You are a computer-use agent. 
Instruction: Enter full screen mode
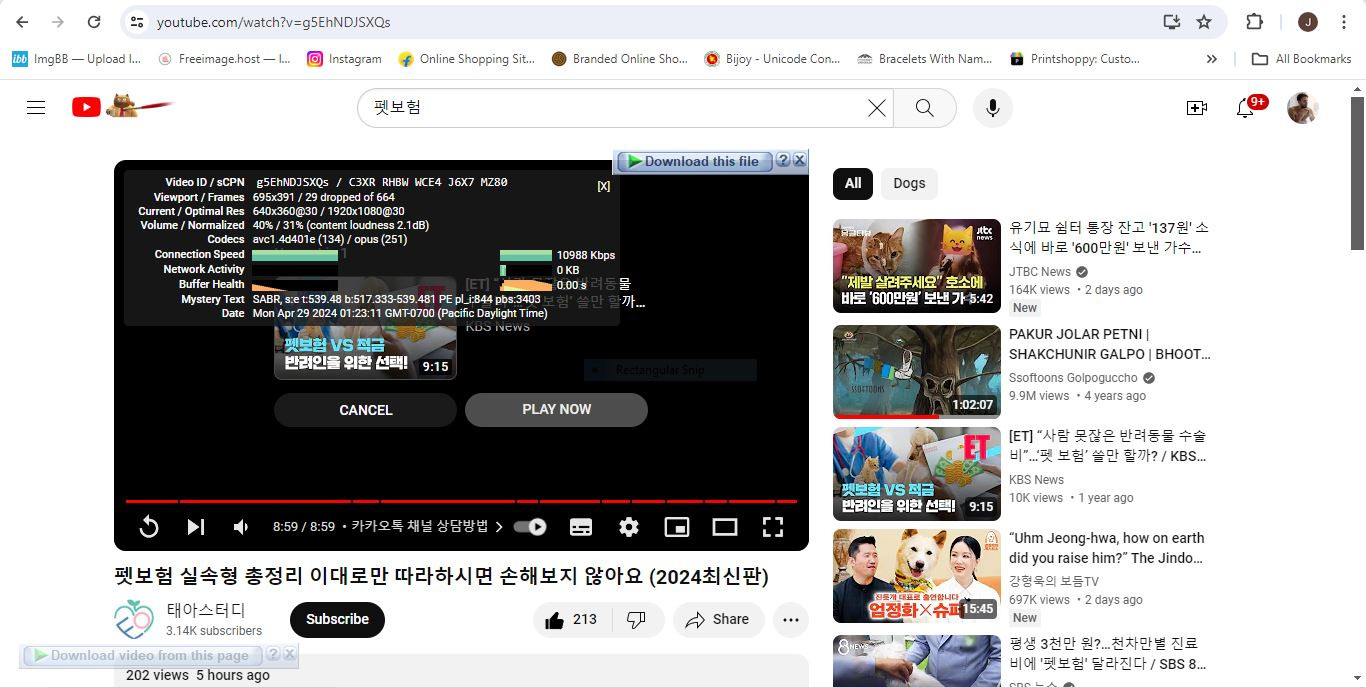(x=773, y=527)
